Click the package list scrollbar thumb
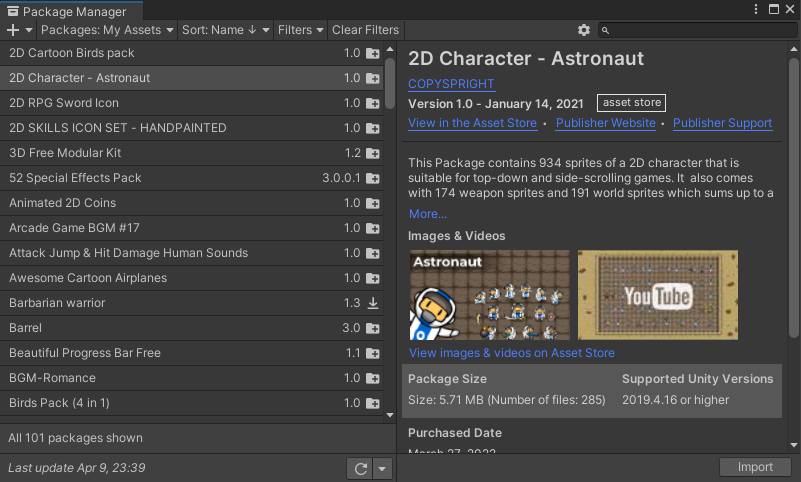Viewport: 801px width, 482px height. tap(390, 83)
